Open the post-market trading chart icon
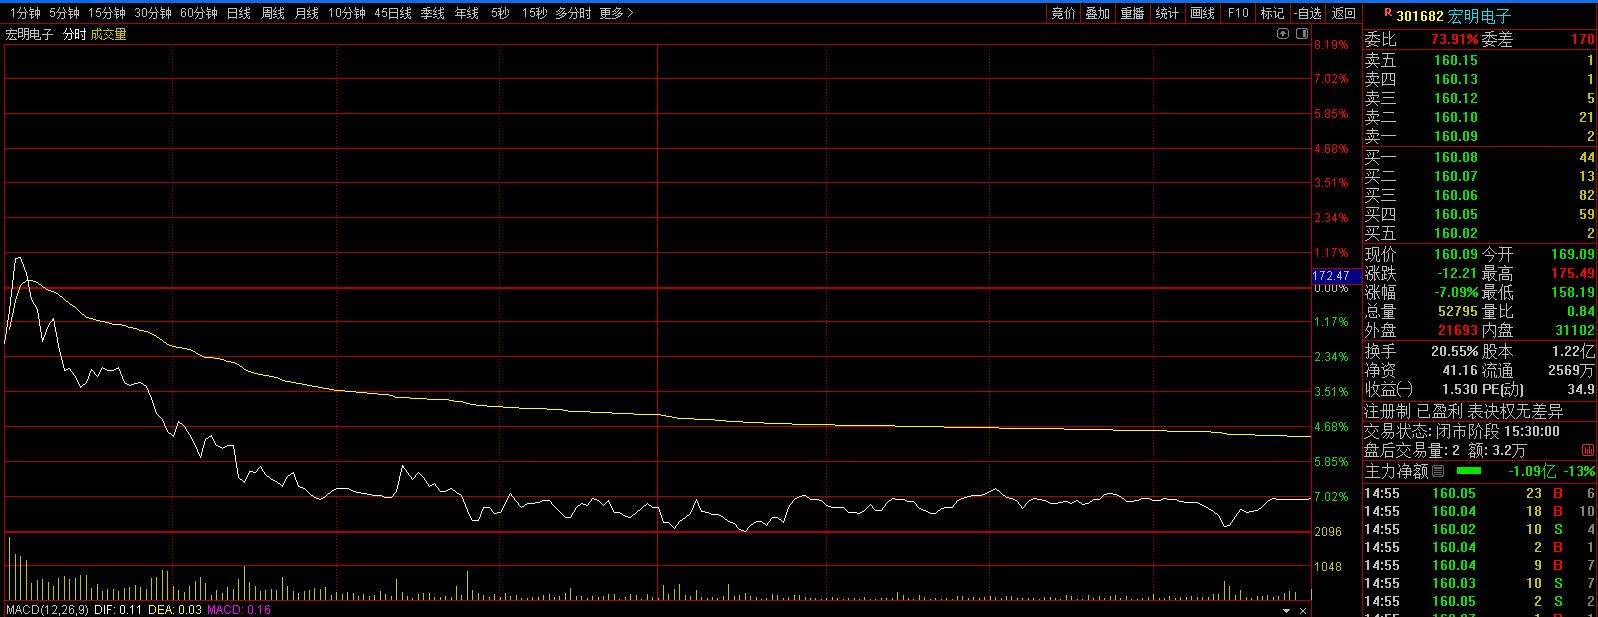Screen dimensions: 1598x617 click(x=1587, y=451)
